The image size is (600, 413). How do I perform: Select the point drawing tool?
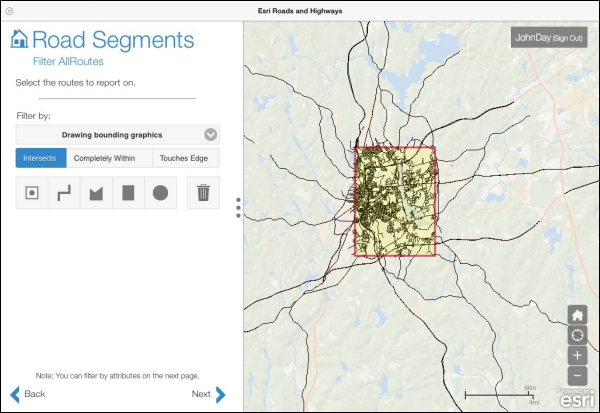(32, 193)
